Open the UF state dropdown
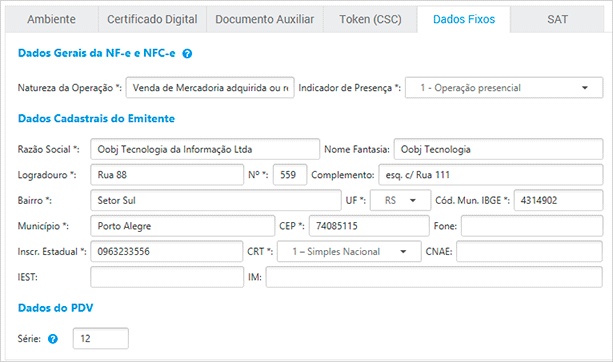 coord(400,201)
